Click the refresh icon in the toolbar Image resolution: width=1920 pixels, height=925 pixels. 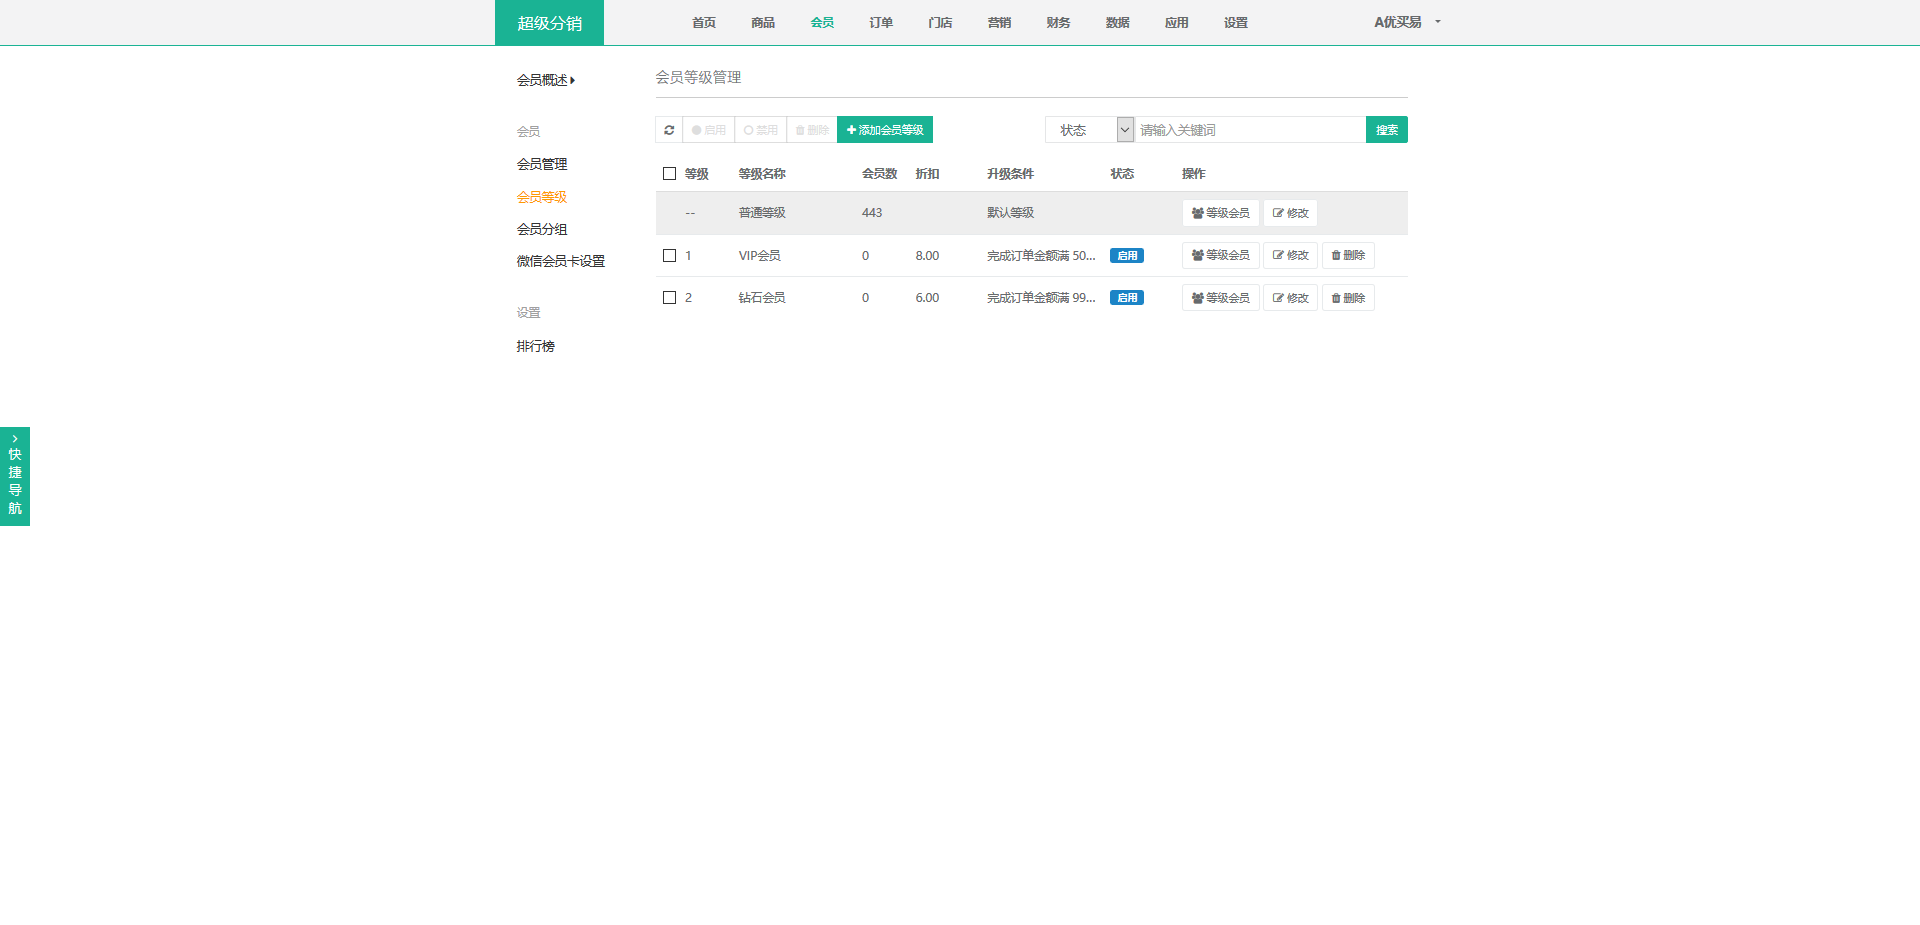pyautogui.click(x=669, y=130)
